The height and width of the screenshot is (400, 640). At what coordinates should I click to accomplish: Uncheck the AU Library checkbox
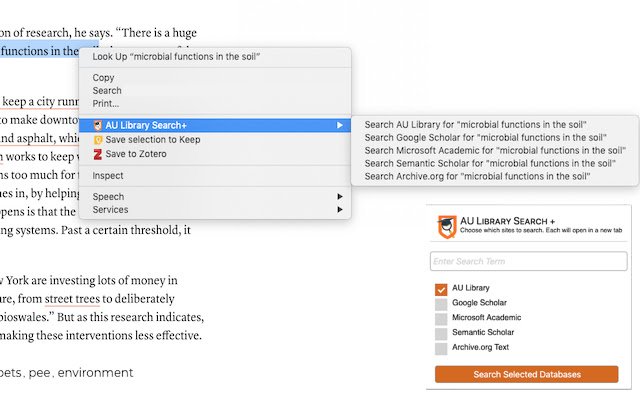point(441,288)
